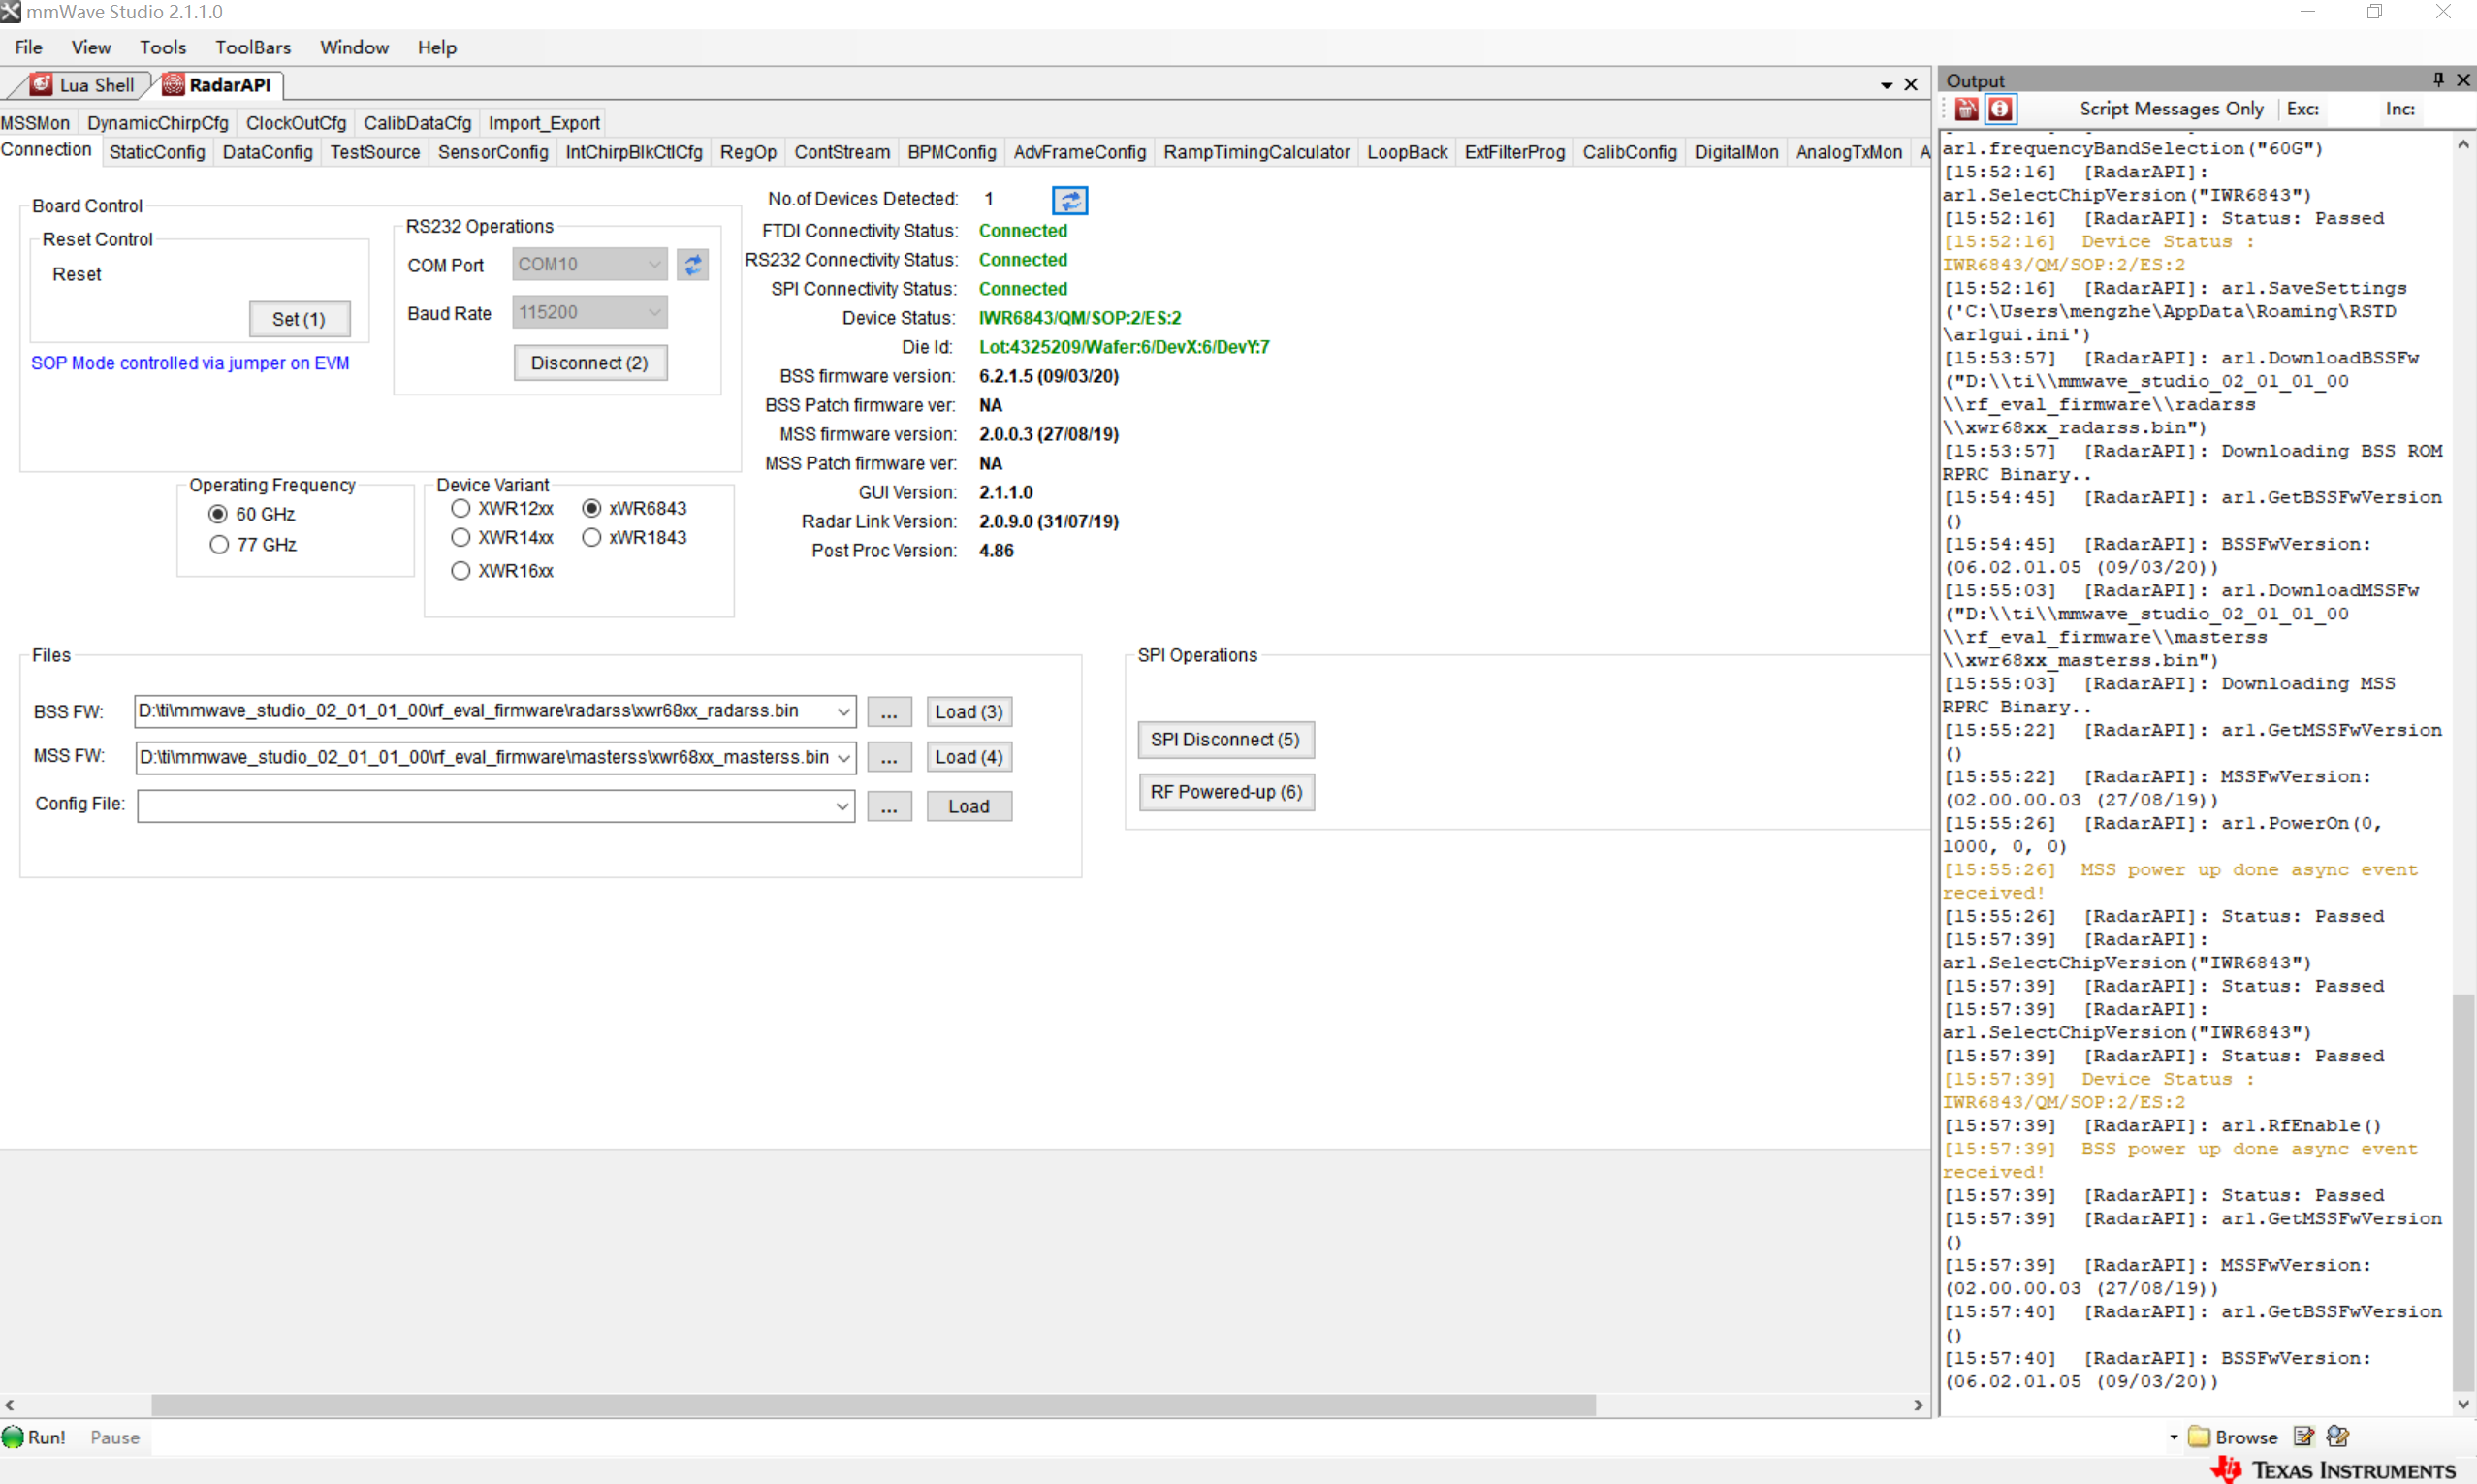The width and height of the screenshot is (2477, 1484).
Task: Click the horizontal scrollbar of the Connection tab
Action: coord(872,1405)
